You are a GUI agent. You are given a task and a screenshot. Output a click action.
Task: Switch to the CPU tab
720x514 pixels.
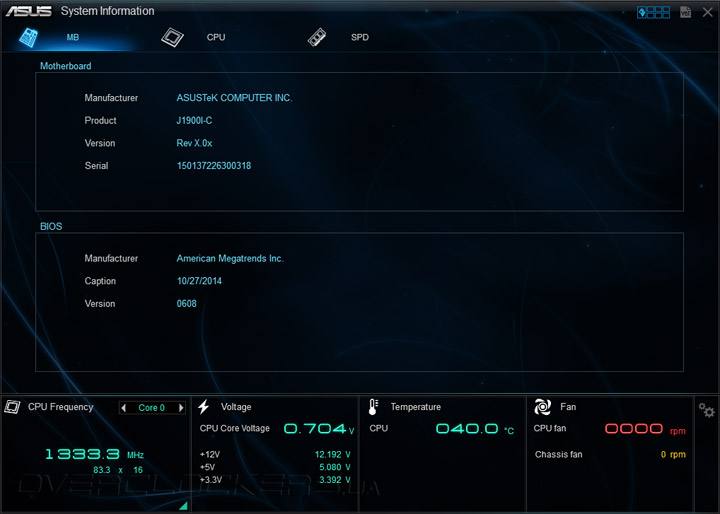tap(216, 37)
